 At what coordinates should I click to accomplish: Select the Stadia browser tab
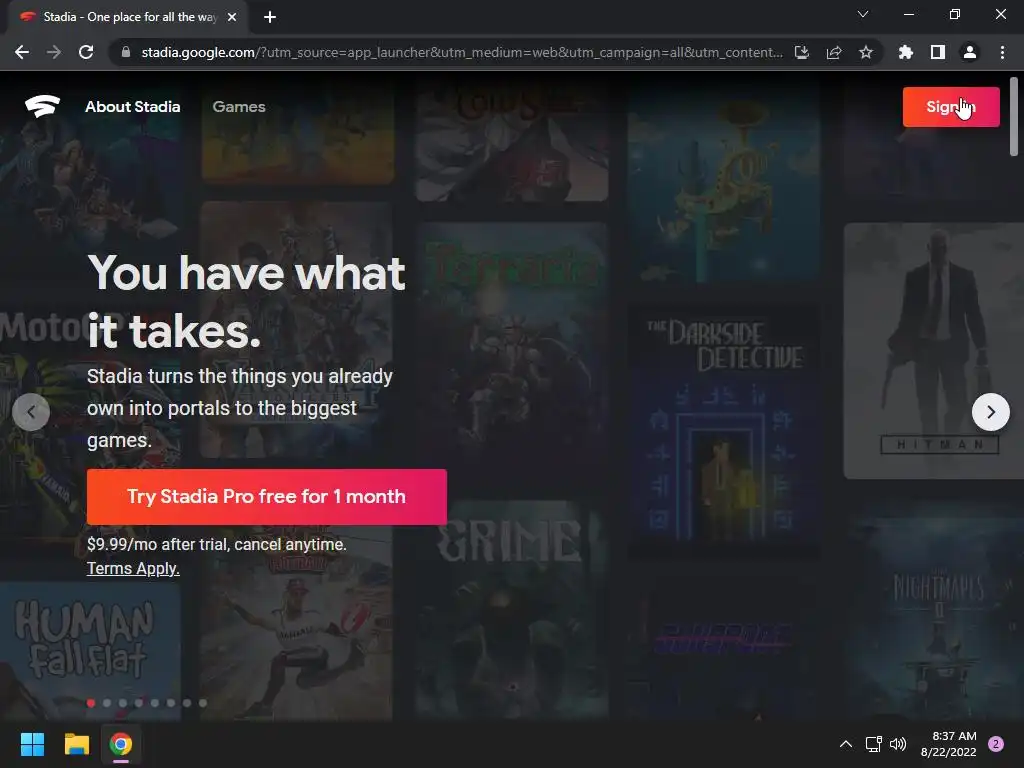[x=128, y=17]
